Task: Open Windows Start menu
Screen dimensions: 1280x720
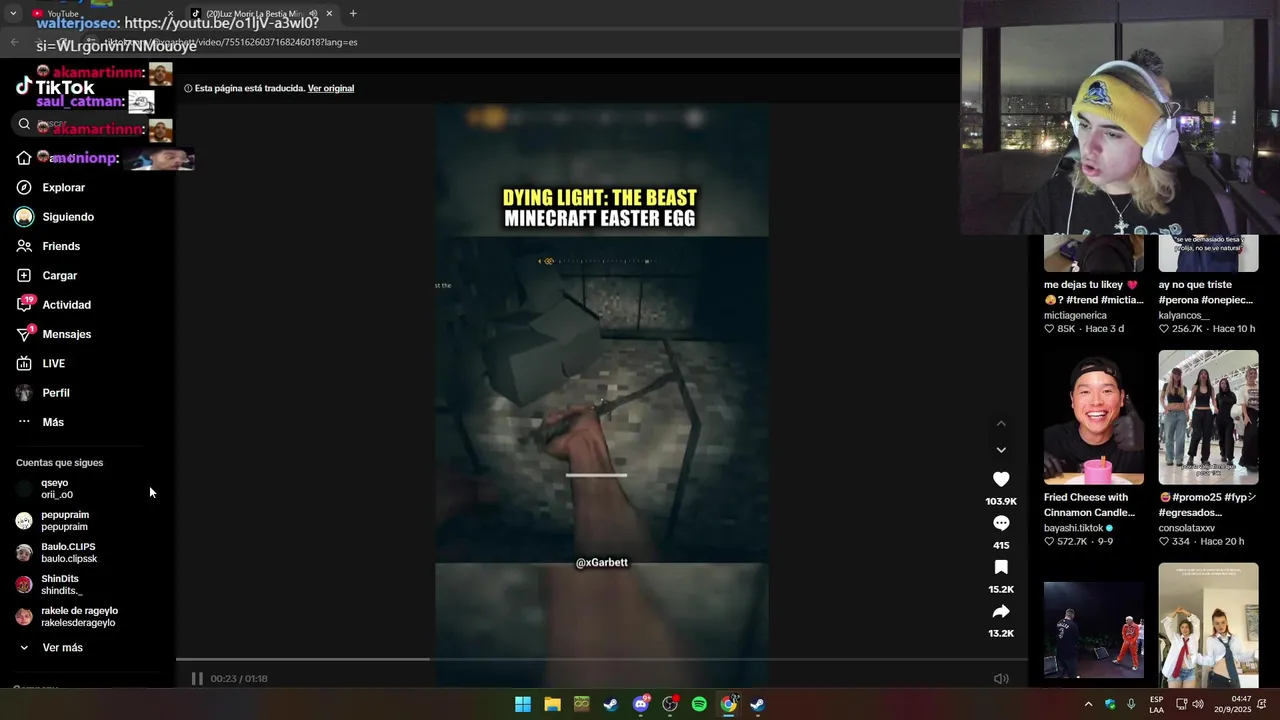Action: (523, 705)
